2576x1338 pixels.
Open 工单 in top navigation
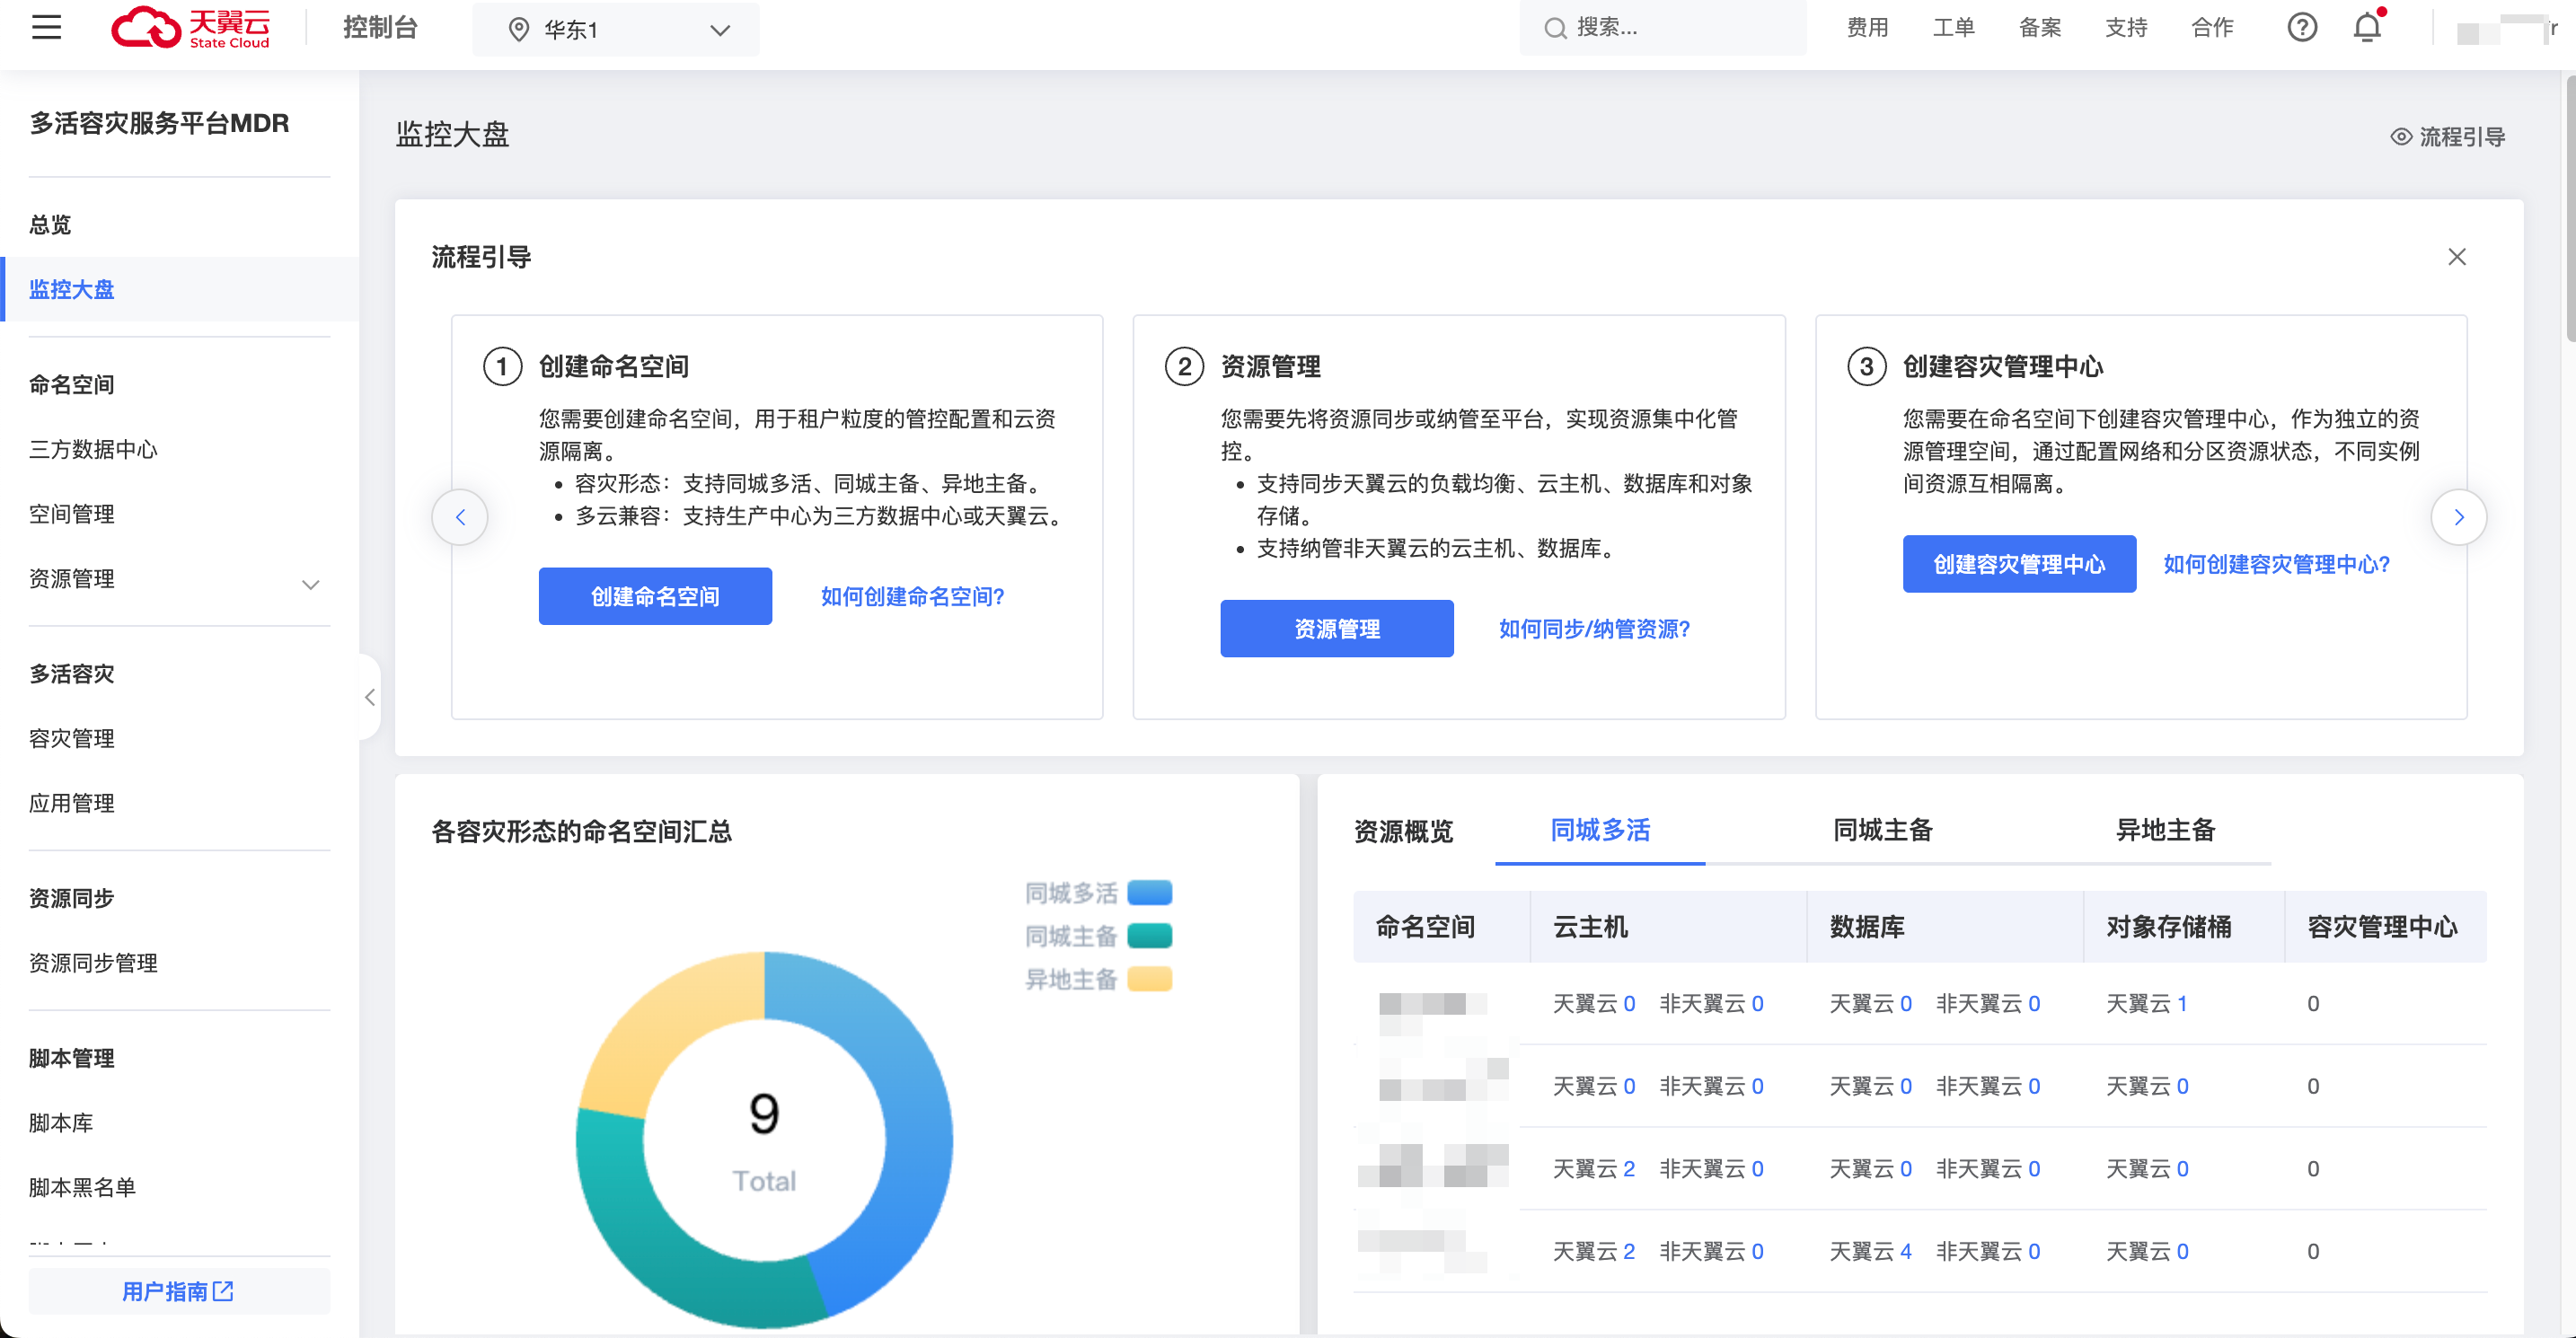pos(1952,27)
